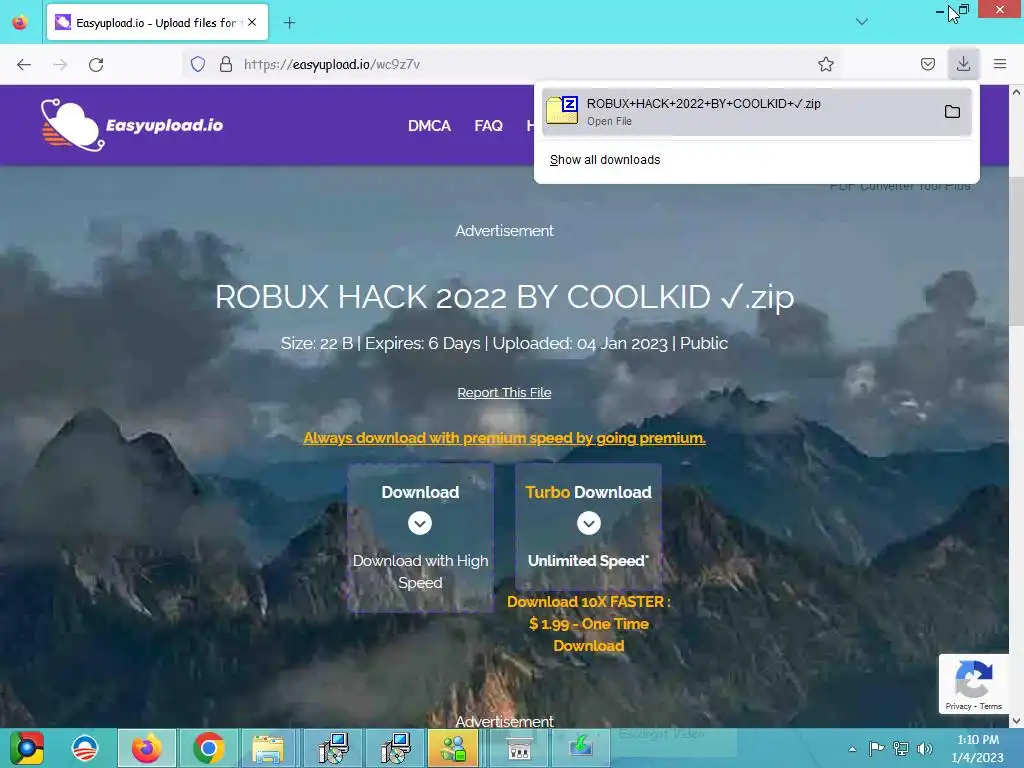Click the Download 10X FASTER offer link
The image size is (1024, 768).
589,624
